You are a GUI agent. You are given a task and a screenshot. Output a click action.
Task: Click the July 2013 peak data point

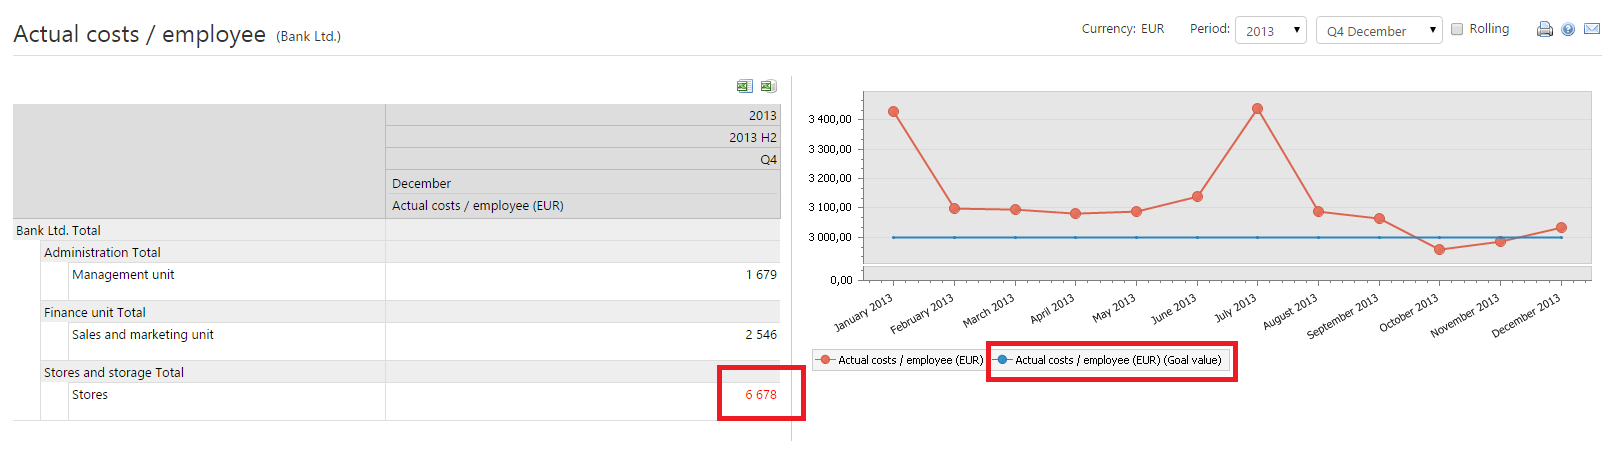click(x=1257, y=109)
